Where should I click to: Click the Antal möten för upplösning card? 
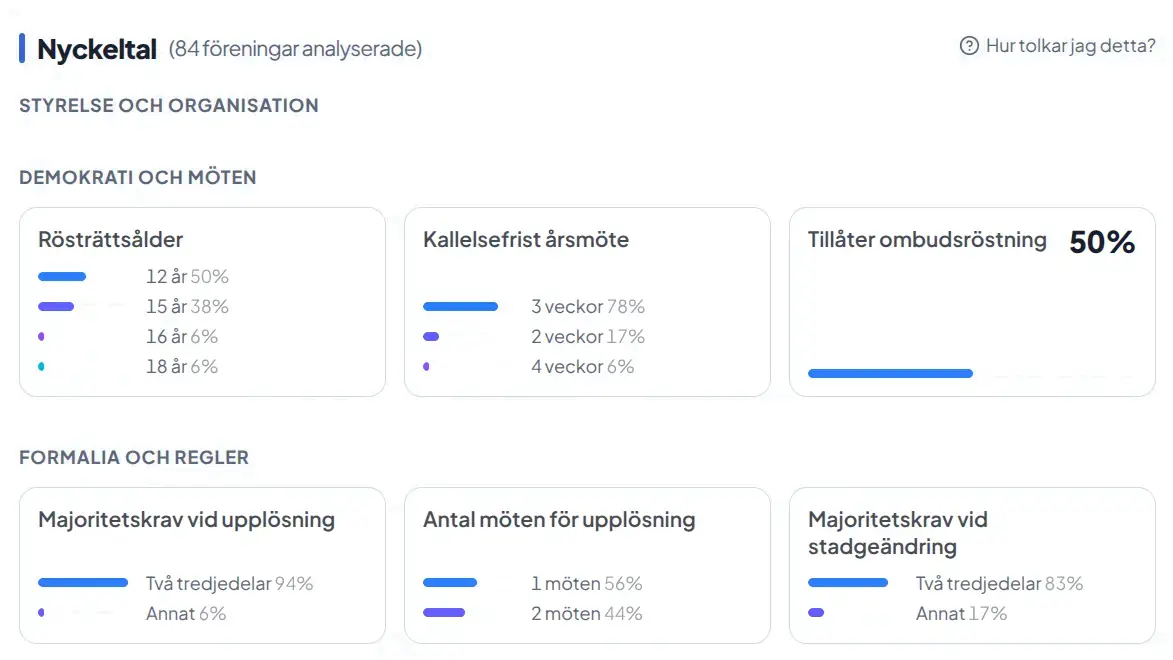(587, 565)
